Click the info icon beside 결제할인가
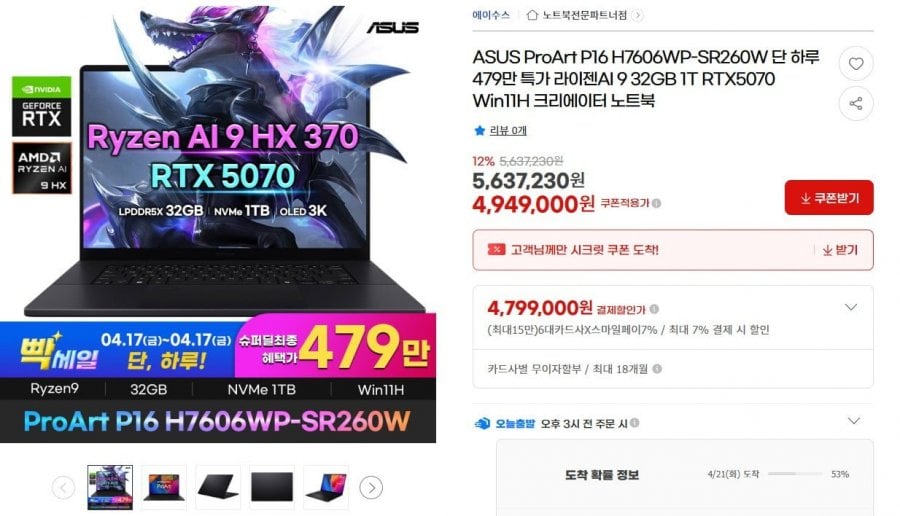This screenshot has width=900, height=516. coord(654,309)
